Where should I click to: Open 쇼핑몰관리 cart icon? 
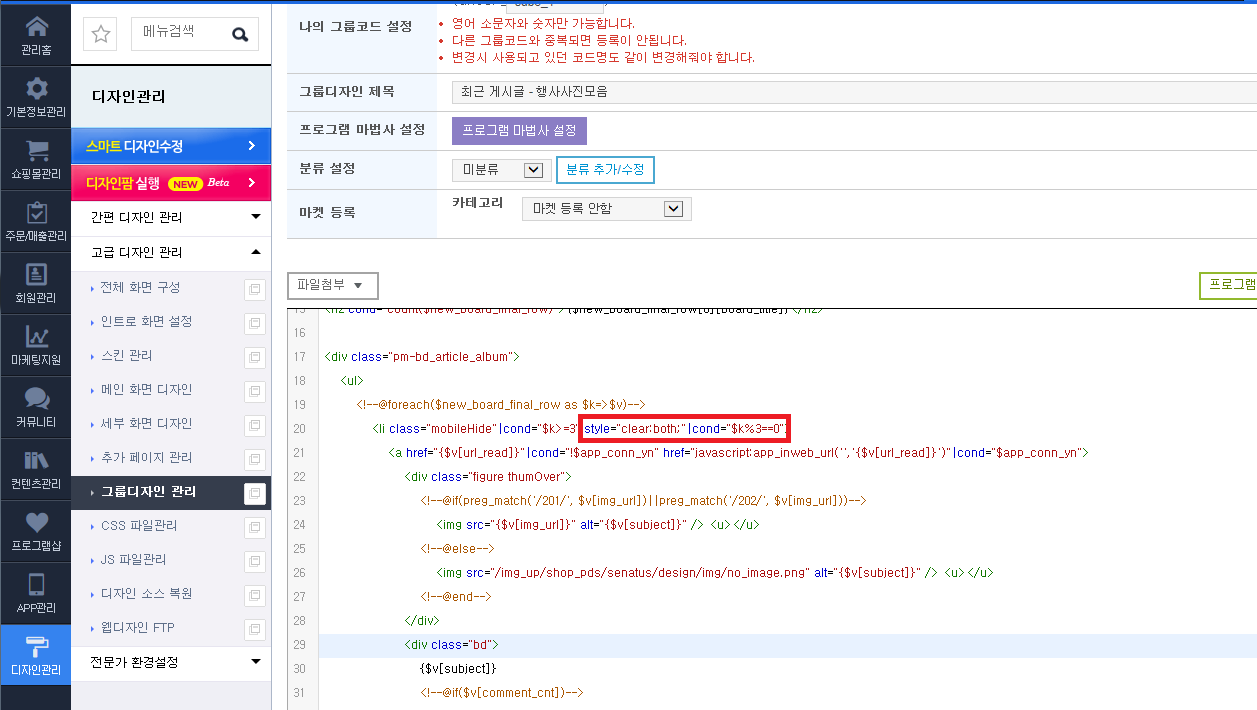coord(36,150)
